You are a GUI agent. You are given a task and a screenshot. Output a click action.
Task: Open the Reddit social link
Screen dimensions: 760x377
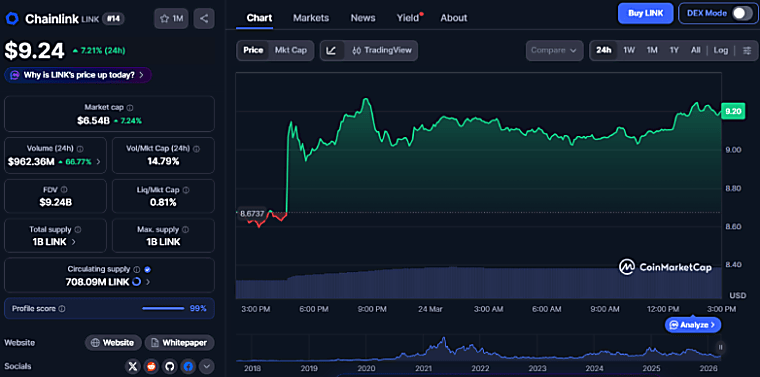[151, 366]
